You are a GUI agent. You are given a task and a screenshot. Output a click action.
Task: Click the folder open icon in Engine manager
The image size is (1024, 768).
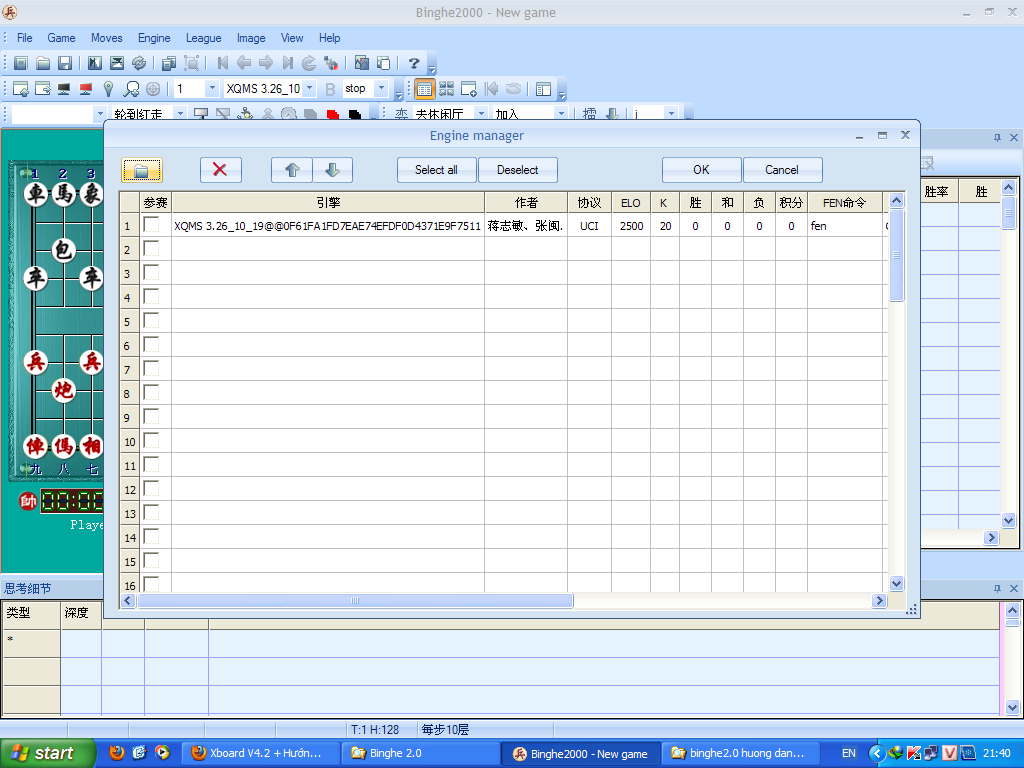pyautogui.click(x=142, y=170)
